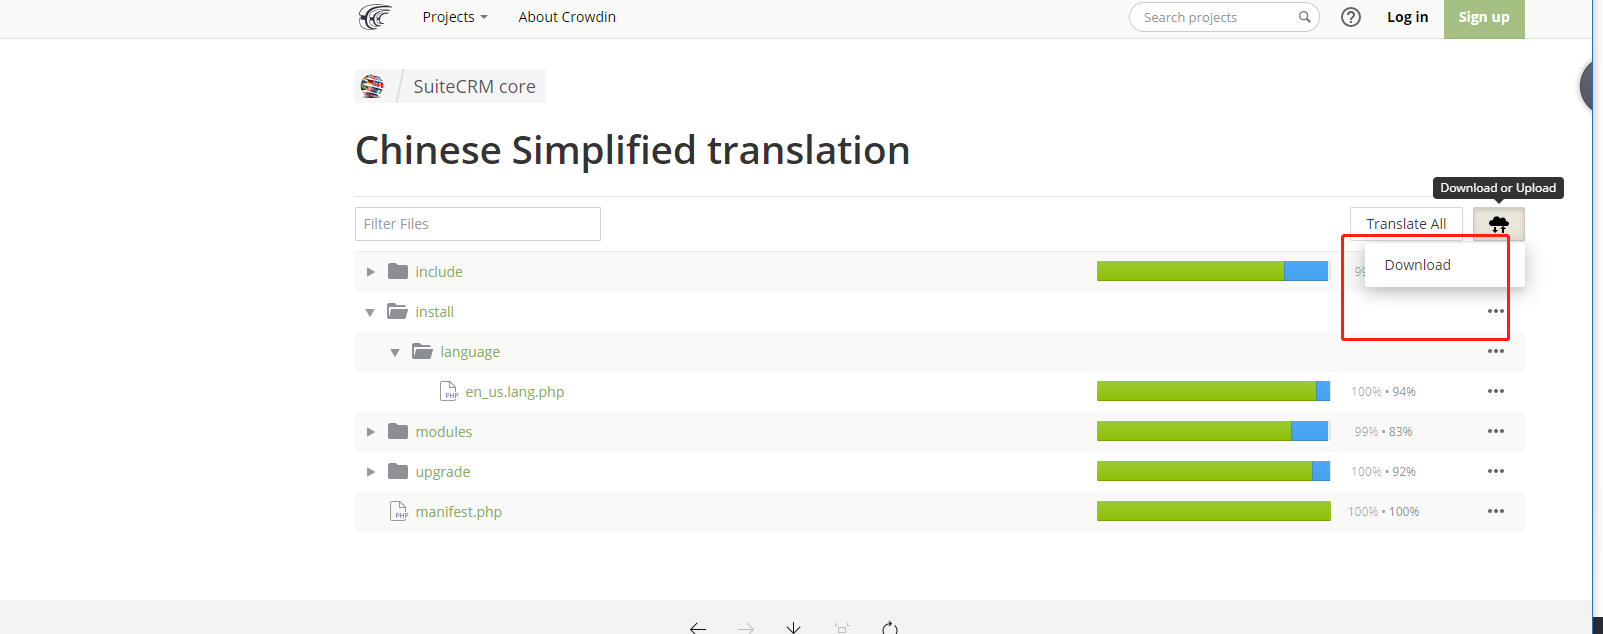Click the Translate All button

[1406, 223]
